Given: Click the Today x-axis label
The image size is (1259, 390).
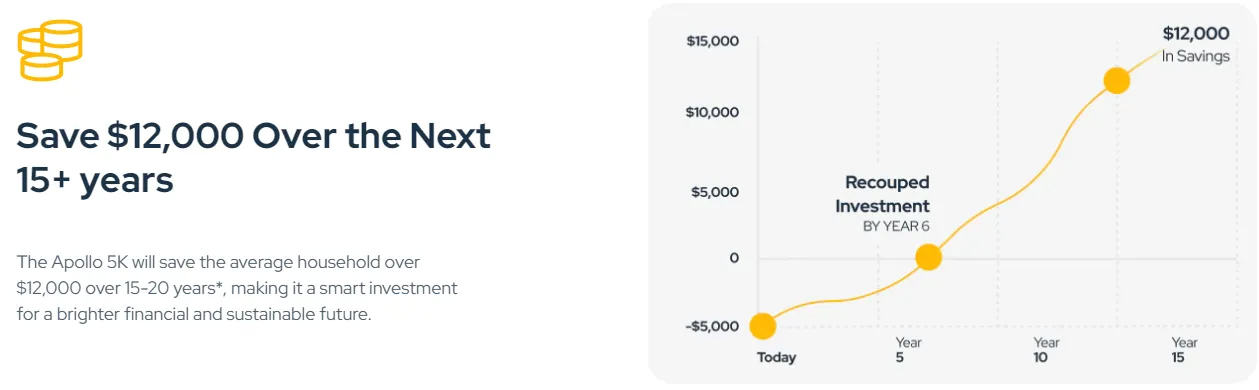Looking at the screenshot, I should pos(777,357).
